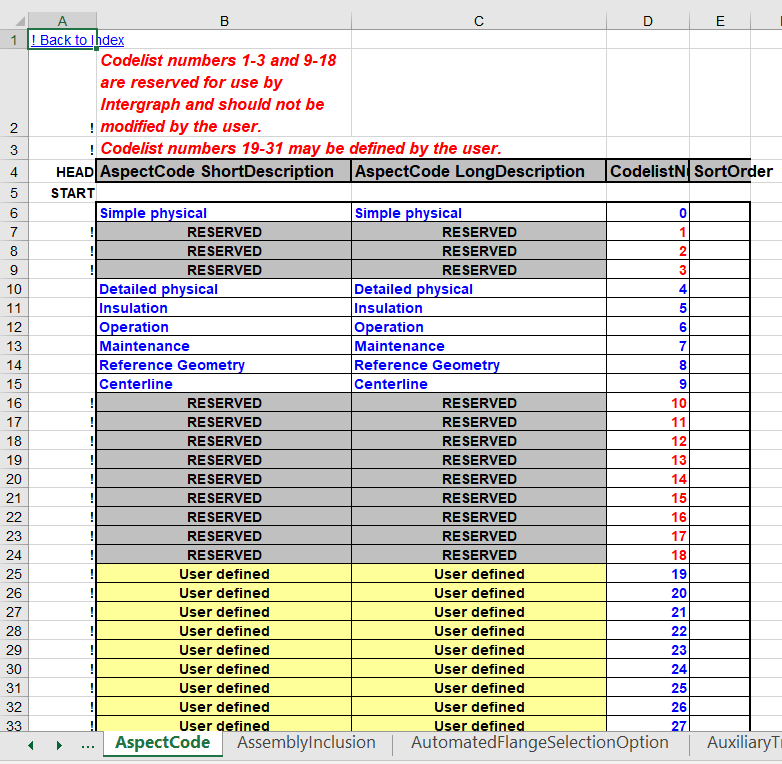Click the codelist number 26 cell

648,707
